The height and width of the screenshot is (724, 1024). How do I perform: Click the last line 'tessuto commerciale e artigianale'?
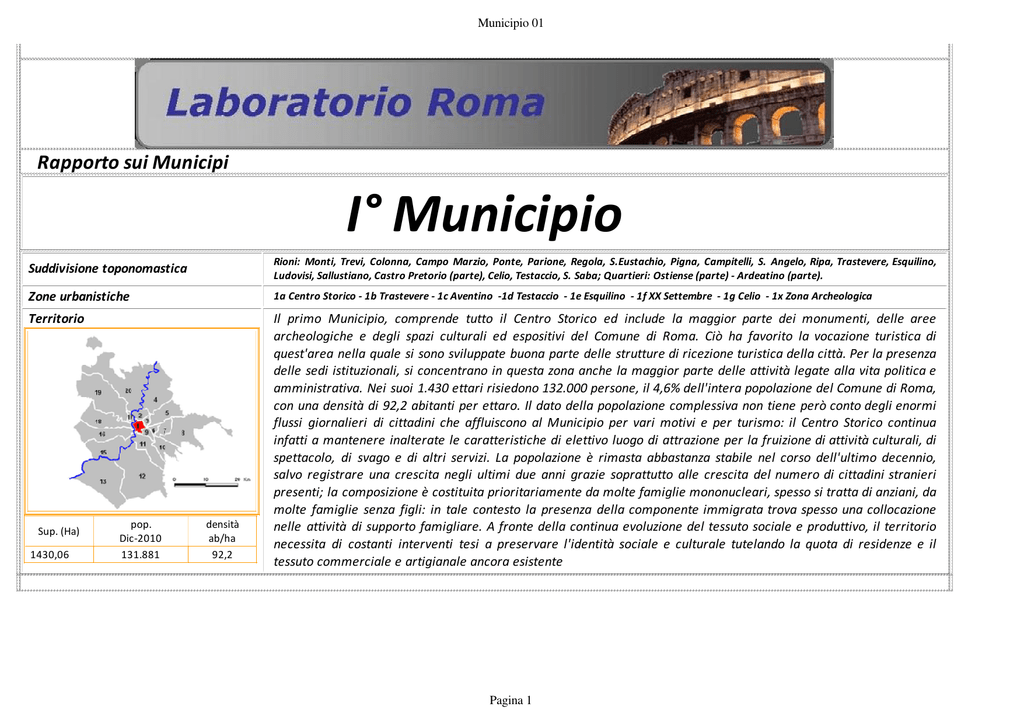click(x=418, y=561)
